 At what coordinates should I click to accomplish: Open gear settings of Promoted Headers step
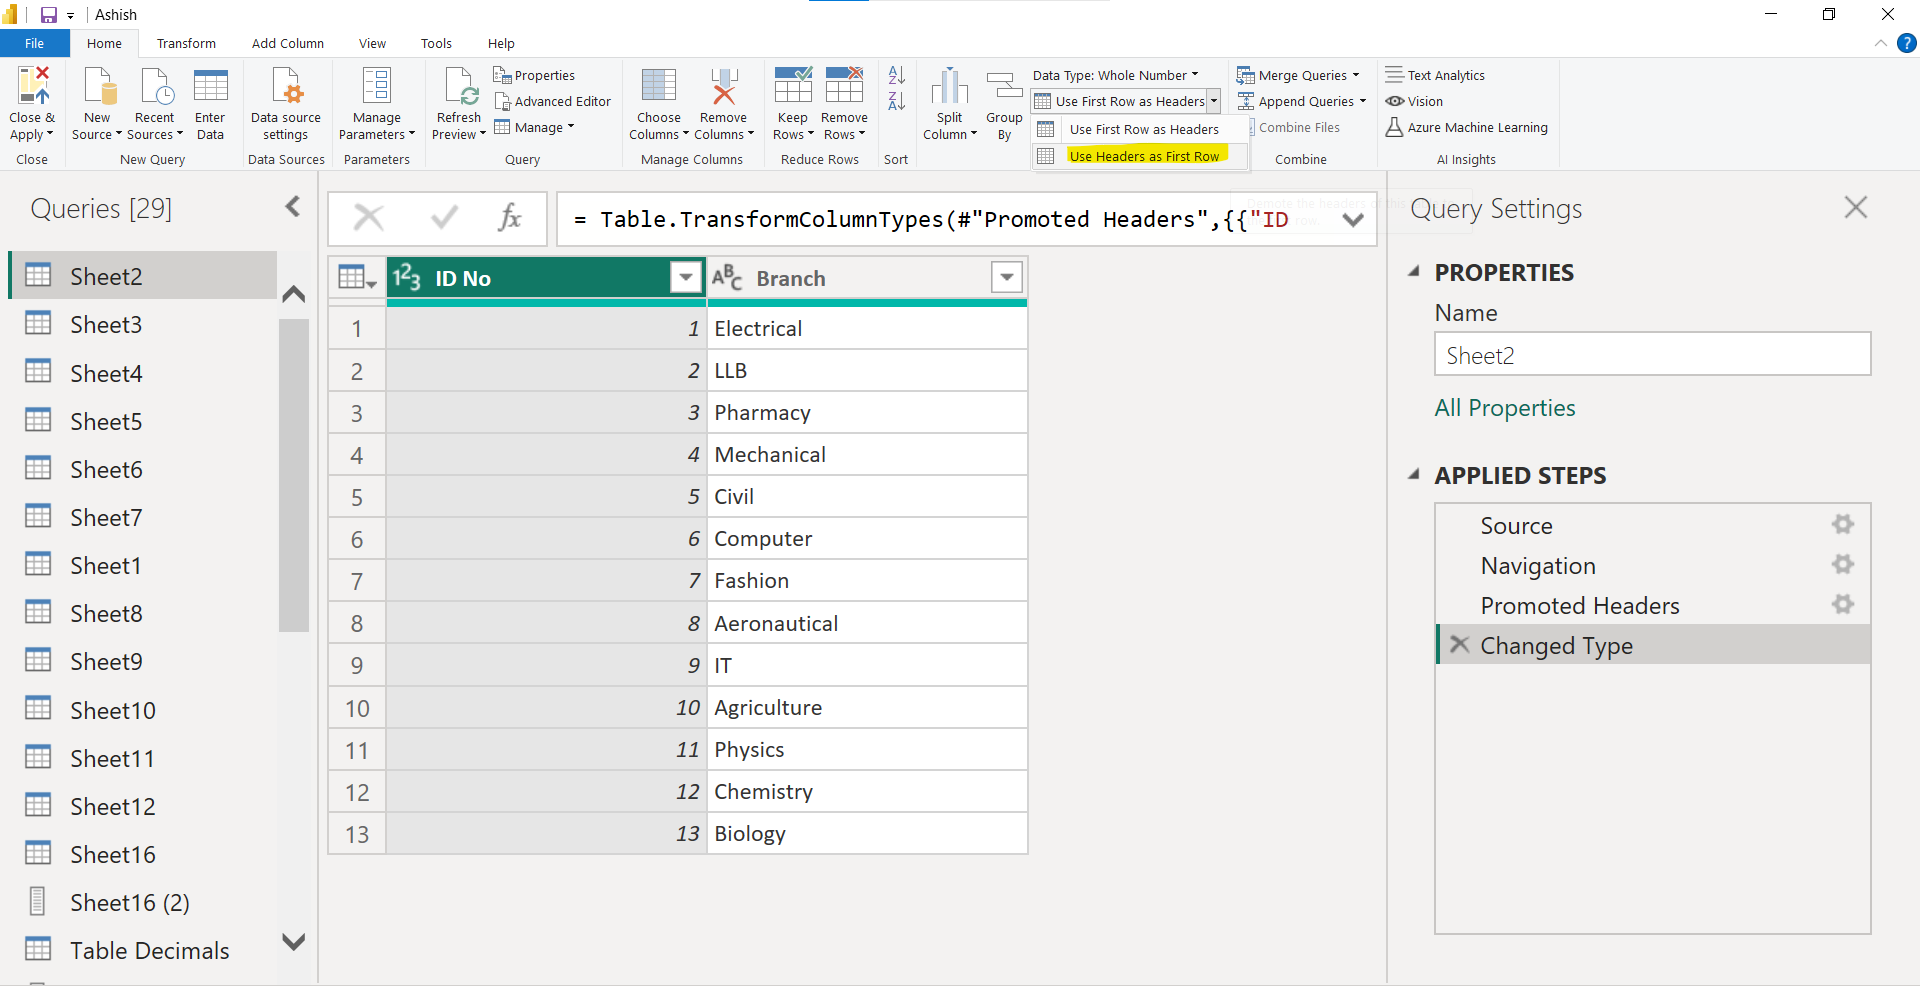(1843, 605)
